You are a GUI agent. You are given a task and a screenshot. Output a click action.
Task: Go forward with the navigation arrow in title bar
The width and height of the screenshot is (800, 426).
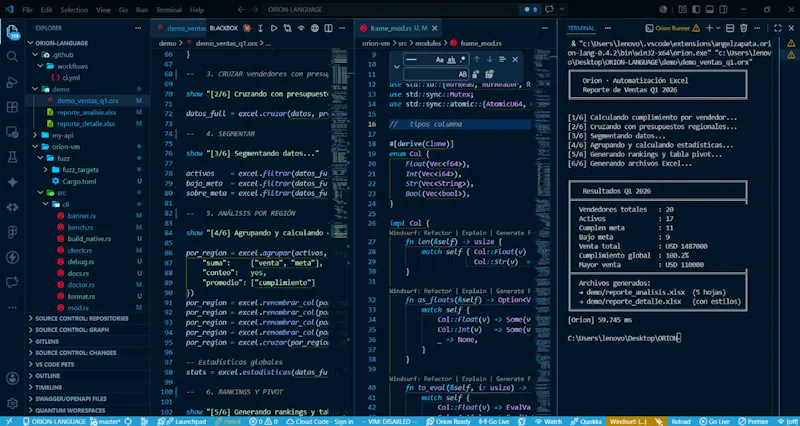[x=255, y=9]
